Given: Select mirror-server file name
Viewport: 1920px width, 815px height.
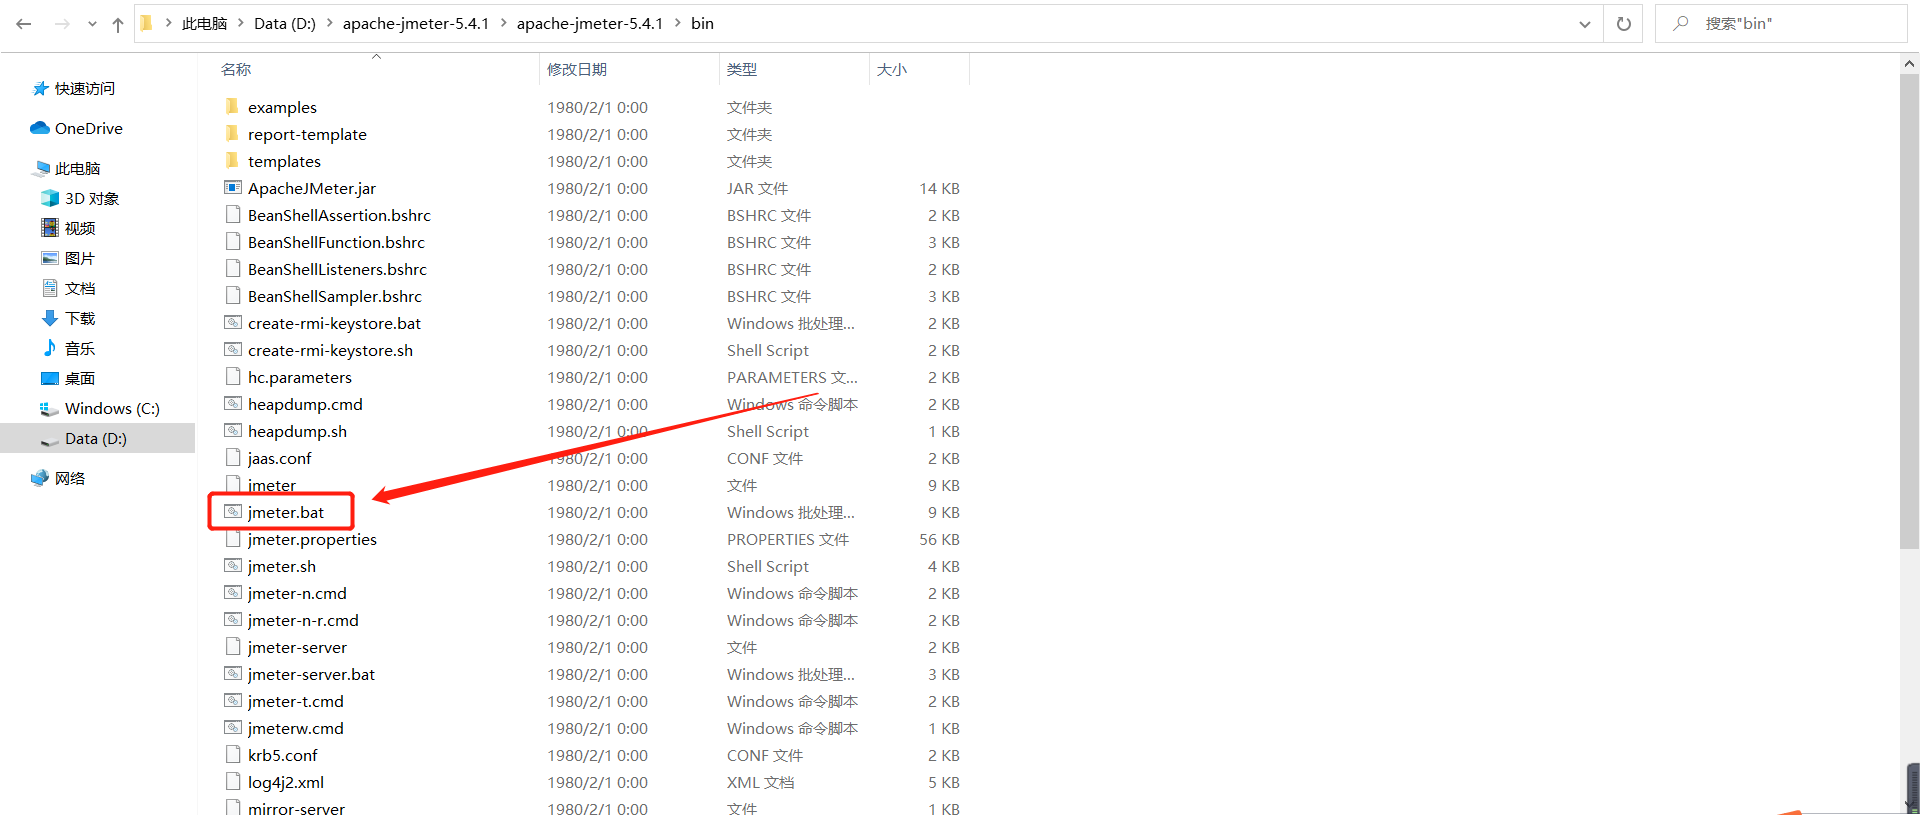Looking at the screenshot, I should click(x=296, y=808).
